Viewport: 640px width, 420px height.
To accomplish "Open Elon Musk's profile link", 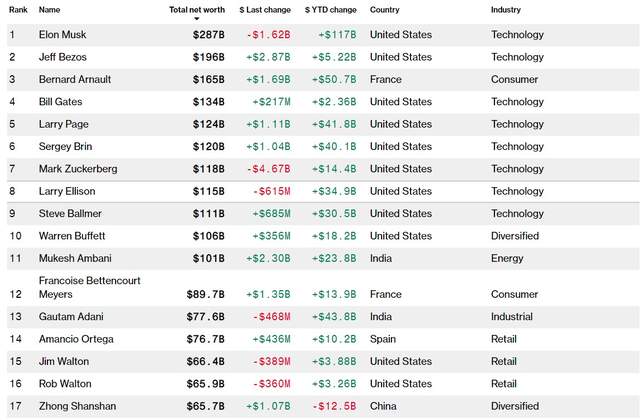I will click(62, 35).
